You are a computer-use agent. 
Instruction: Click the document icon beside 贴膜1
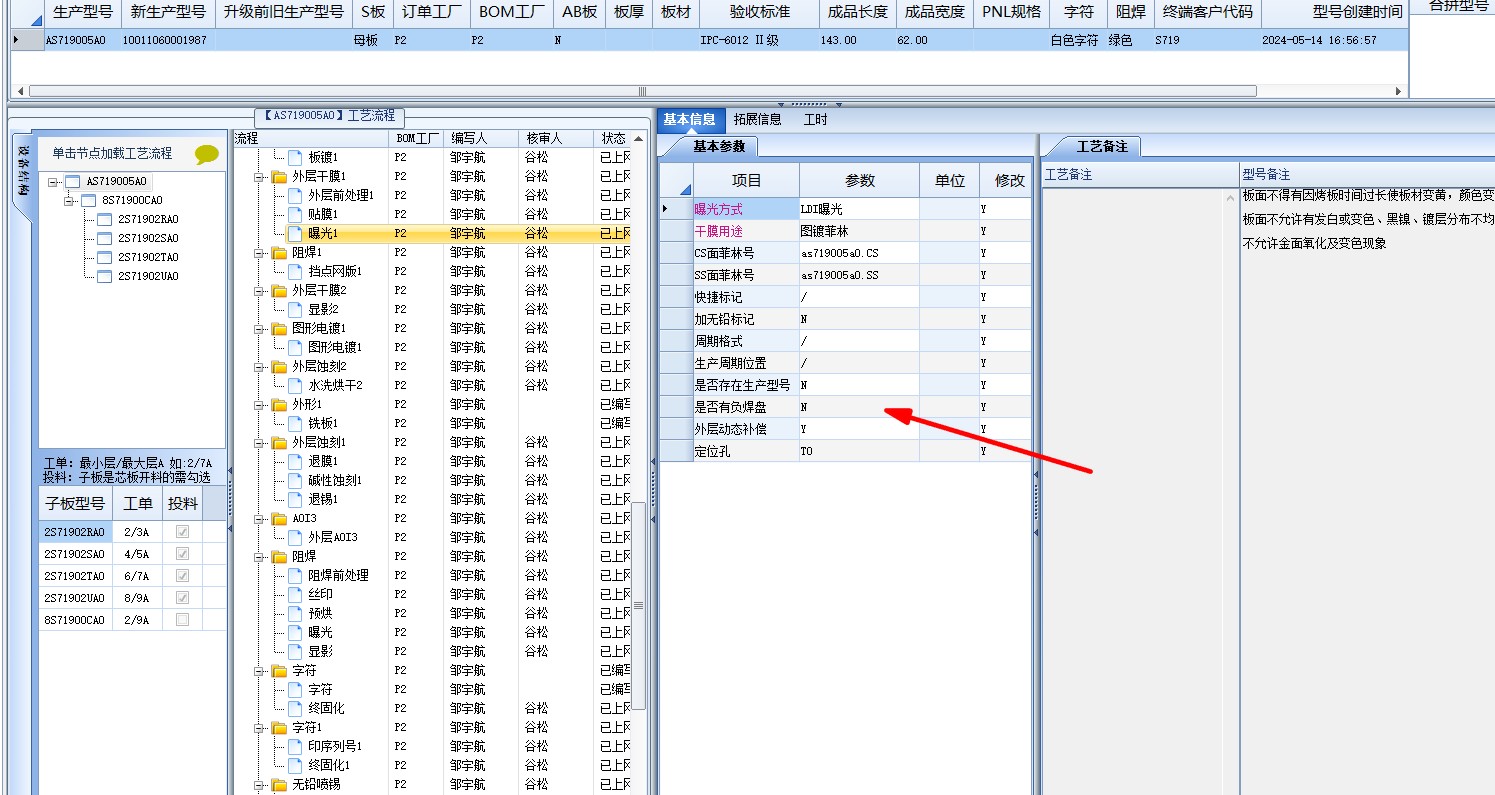[x=295, y=214]
